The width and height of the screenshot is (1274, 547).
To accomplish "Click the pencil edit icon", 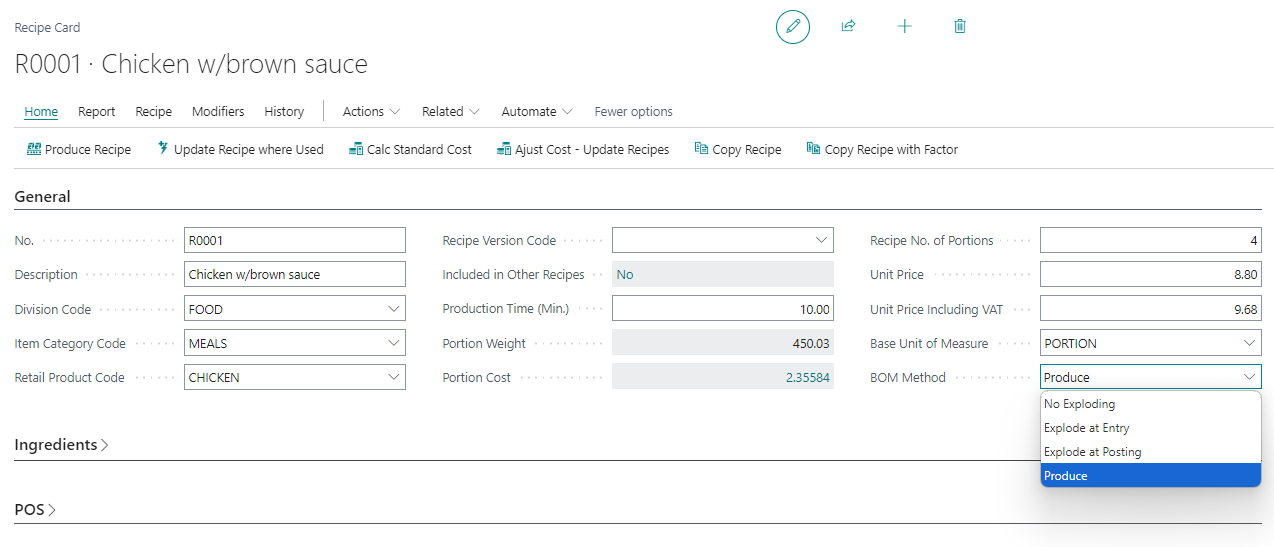I will 793,26.
